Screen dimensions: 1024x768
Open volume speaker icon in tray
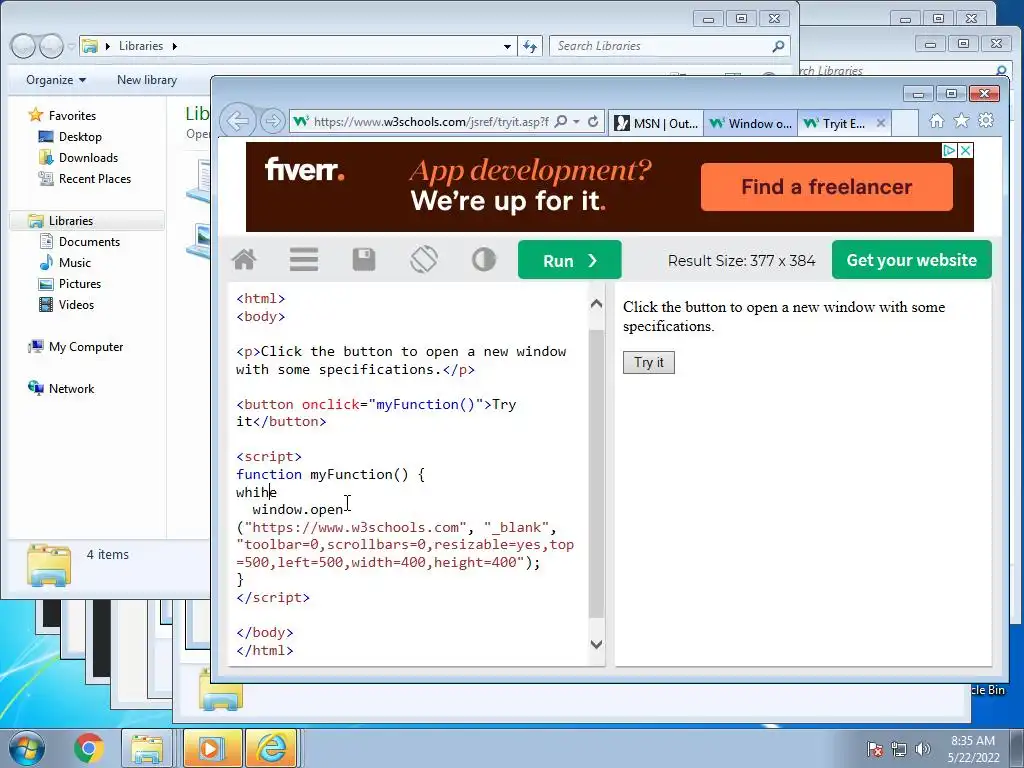coord(922,749)
